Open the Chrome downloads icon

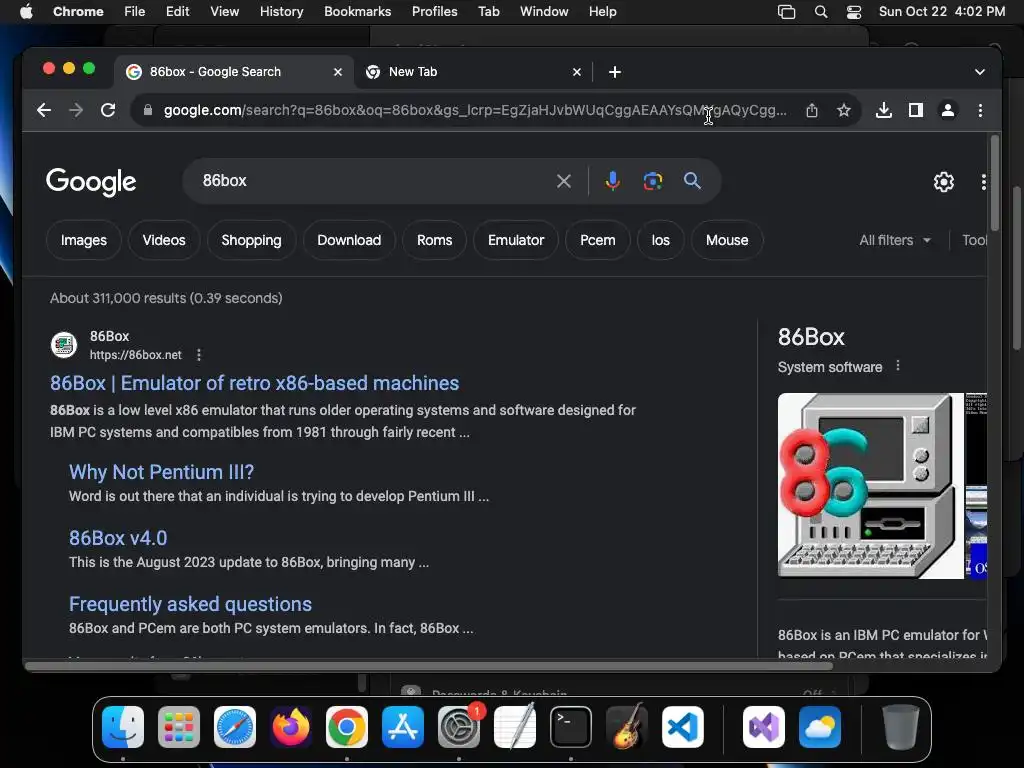tap(884, 110)
